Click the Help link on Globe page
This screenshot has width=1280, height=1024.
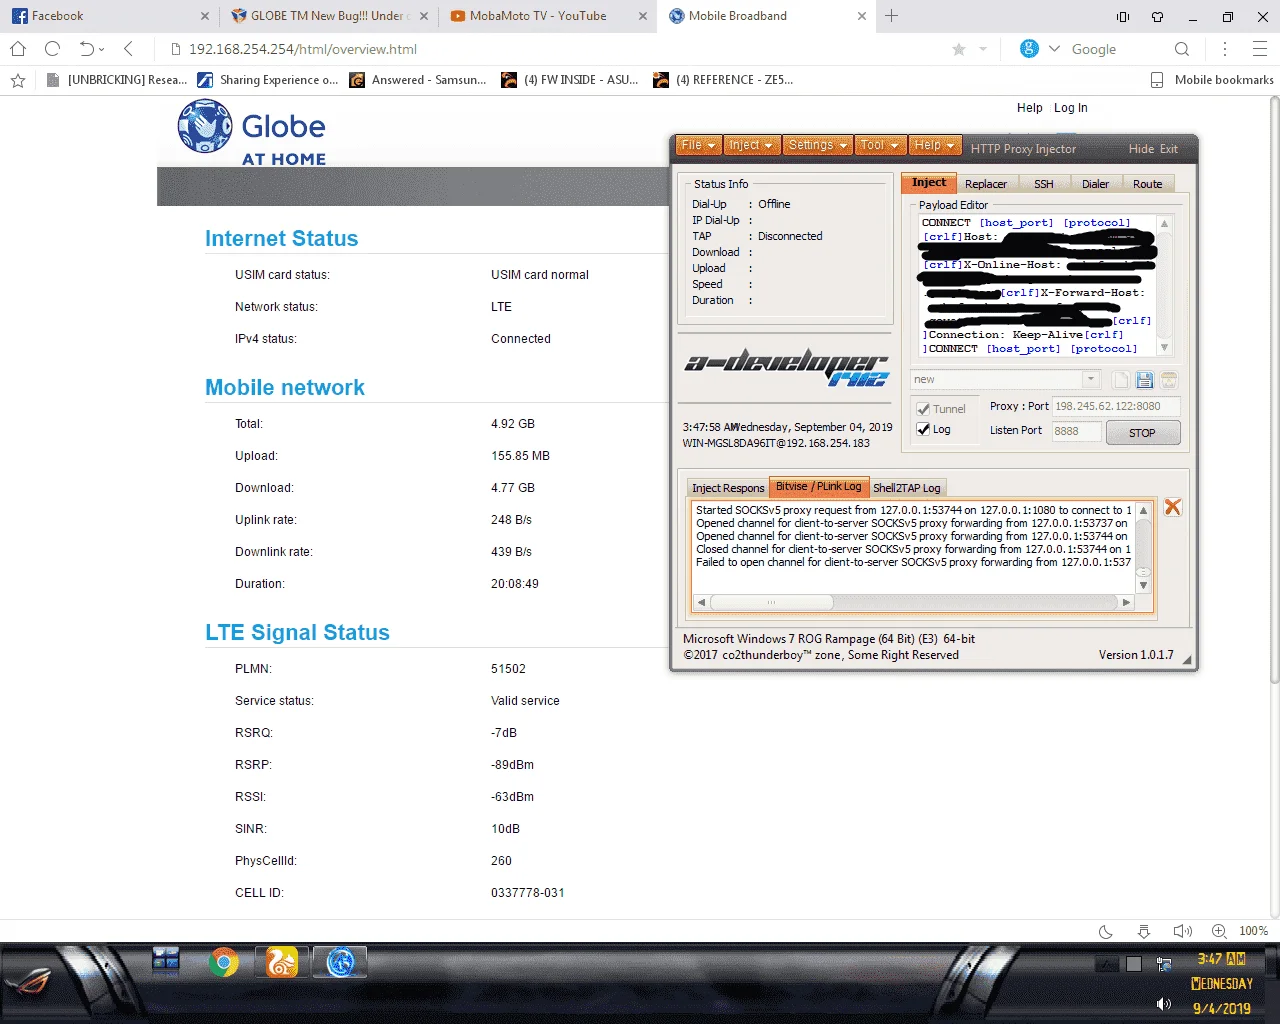tap(1030, 108)
